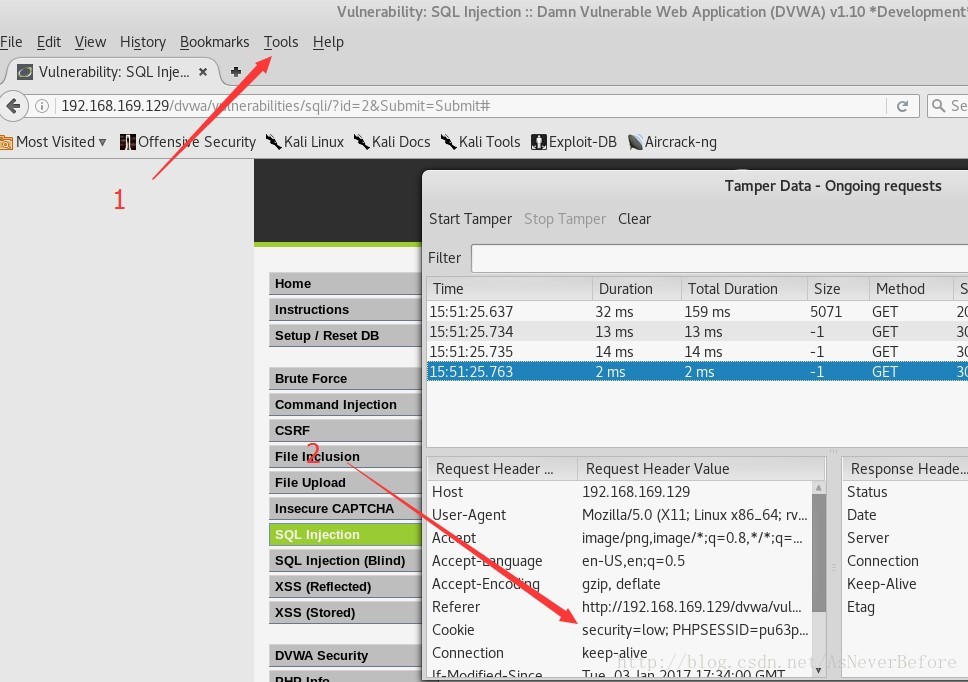The height and width of the screenshot is (682, 968).
Task: Open the Edit menu
Action: pyautogui.click(x=49, y=42)
